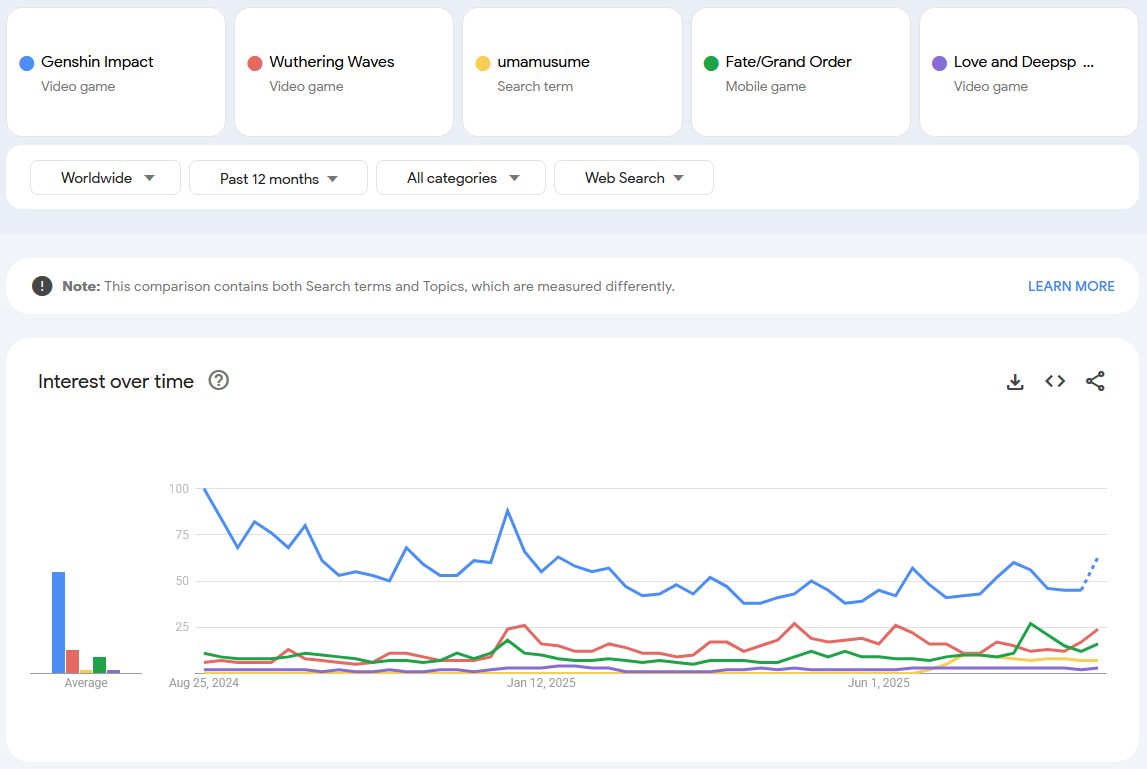Share the Interest over time chart
This screenshot has height=769, width=1147.
tap(1095, 381)
